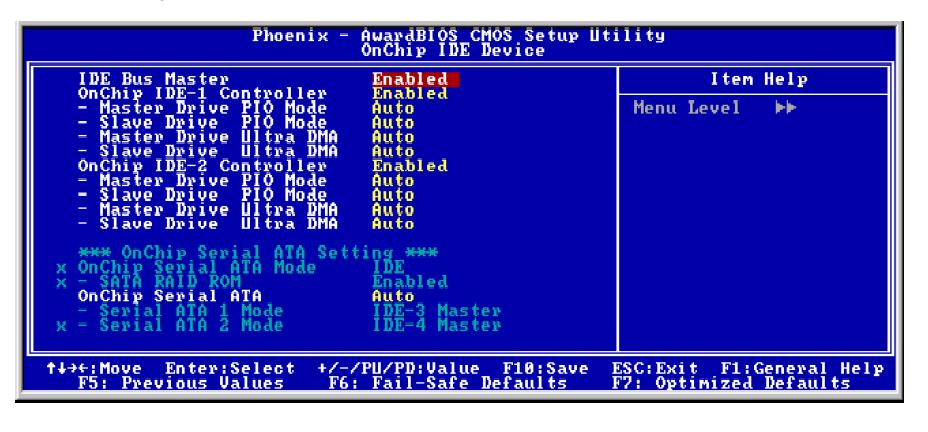Image resolution: width=928 pixels, height=432 pixels.
Task: Click the greyed SATA RAID ROM label
Action: 159,282
